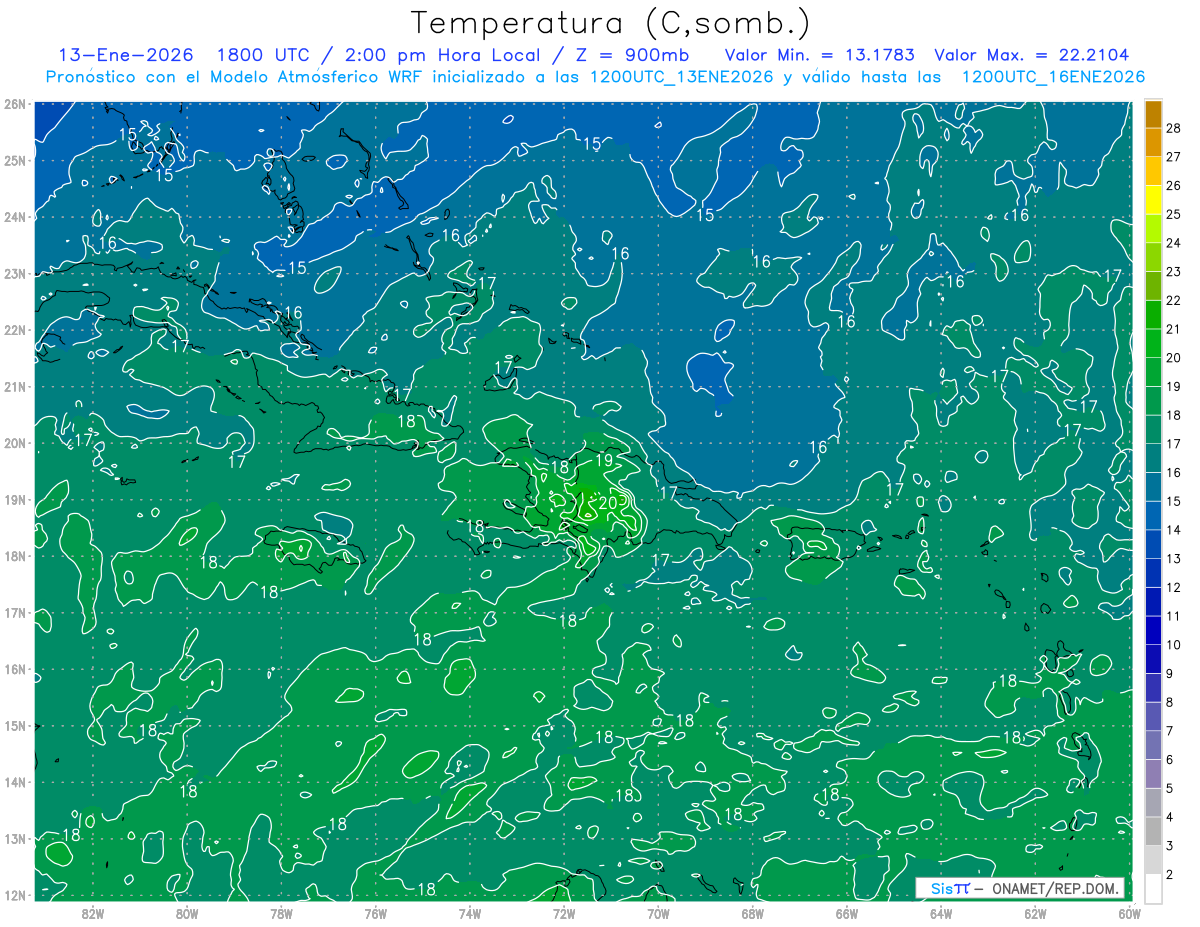Click the 14N latitude axis label
1200x927 pixels.
[x=15, y=782]
